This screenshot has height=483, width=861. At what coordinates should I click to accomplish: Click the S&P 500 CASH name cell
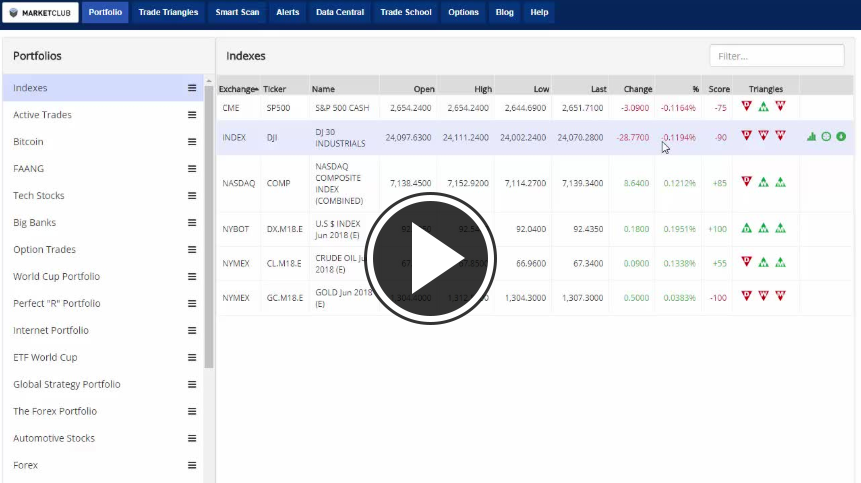(x=342, y=108)
